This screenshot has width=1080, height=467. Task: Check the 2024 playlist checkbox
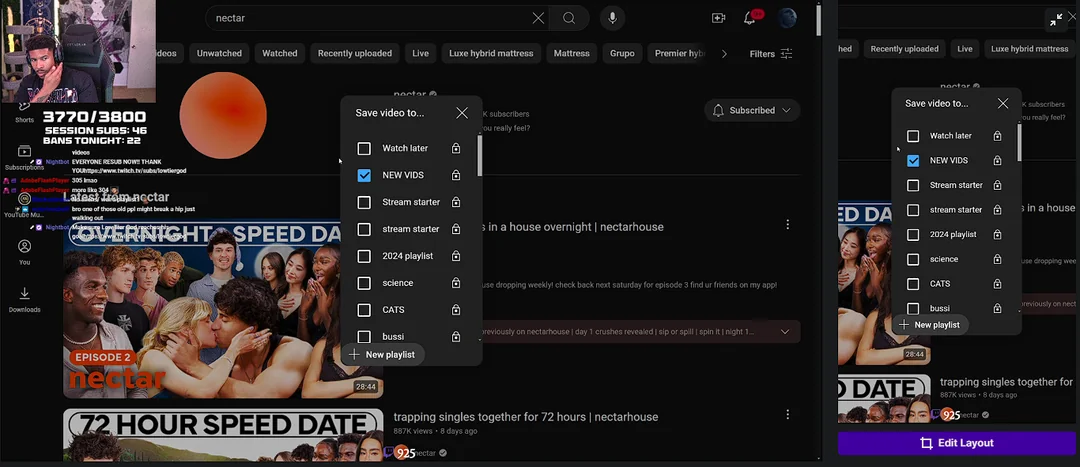[x=364, y=256]
